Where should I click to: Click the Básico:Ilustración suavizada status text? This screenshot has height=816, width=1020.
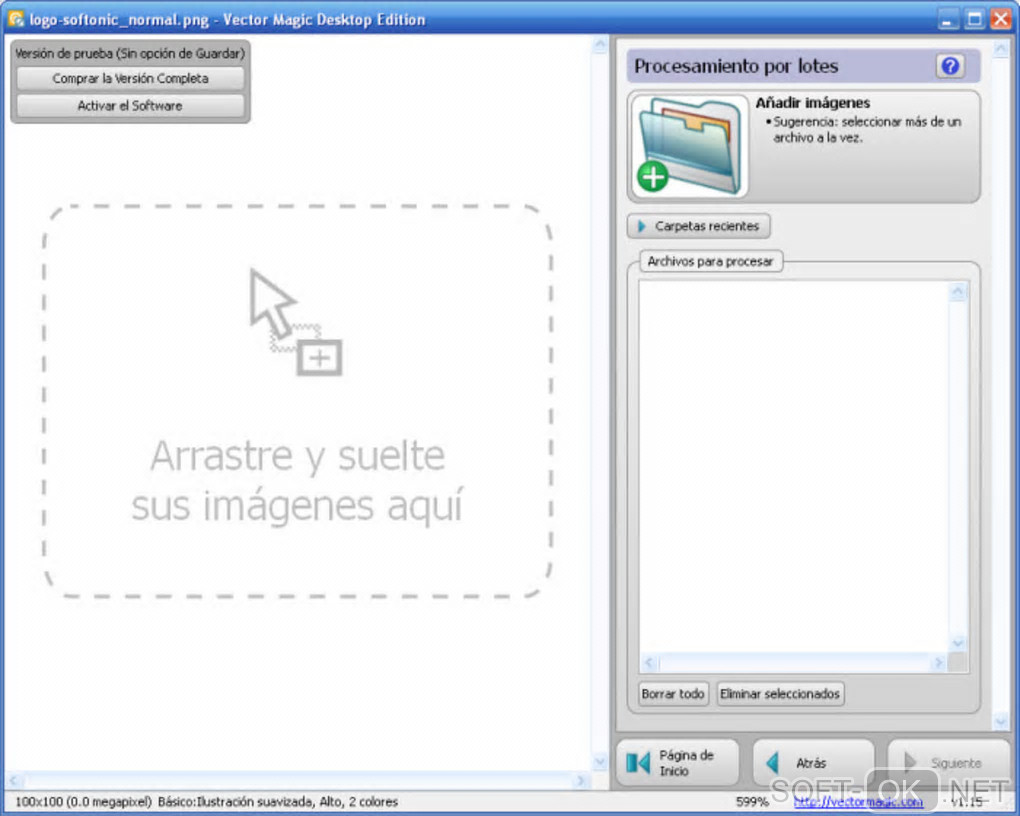pos(278,802)
